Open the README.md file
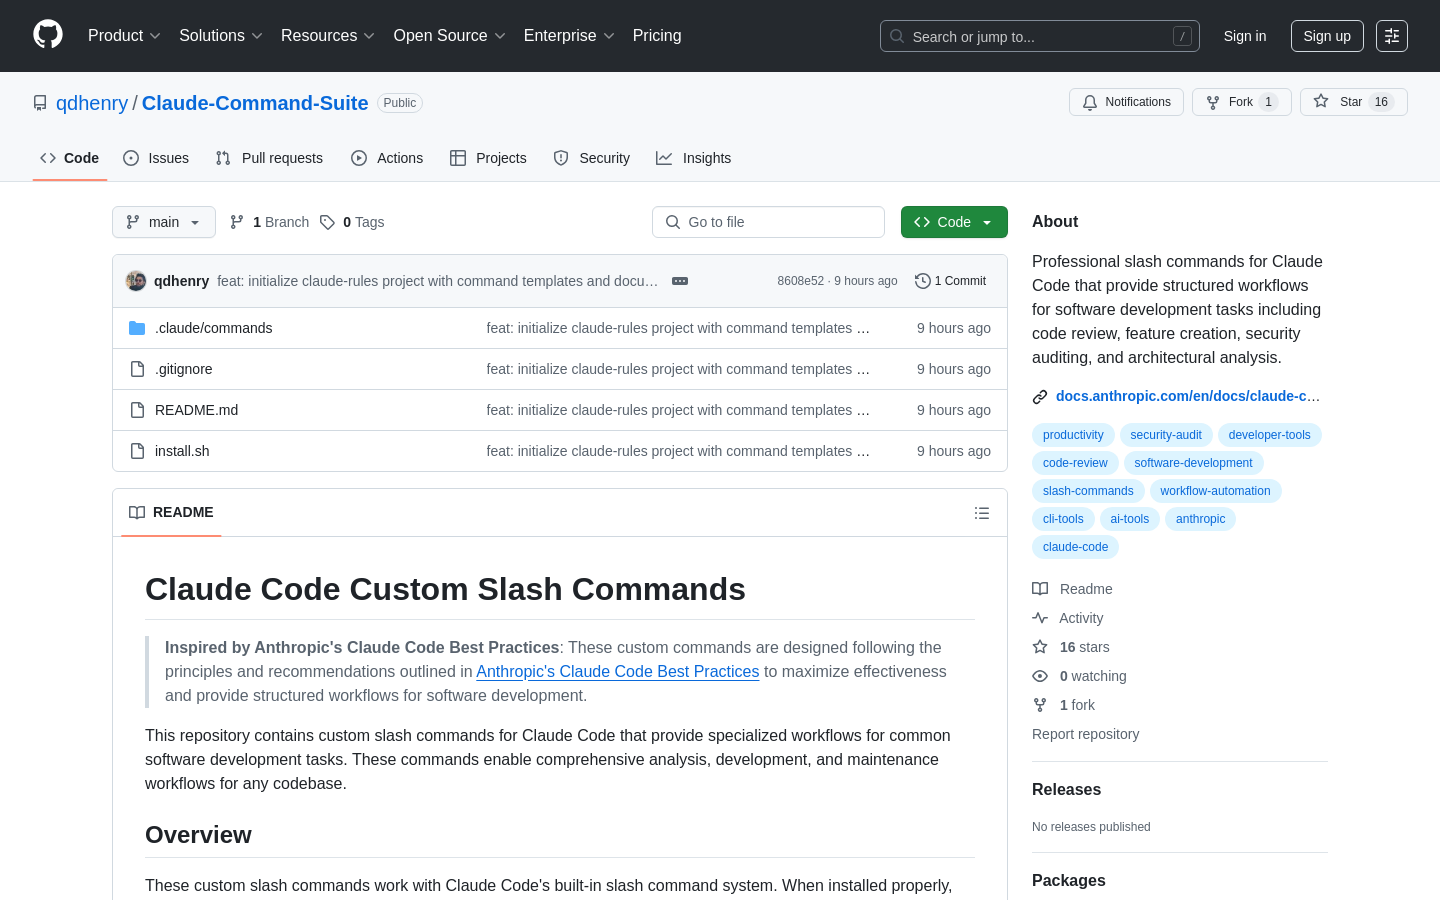The width and height of the screenshot is (1440, 900). (196, 410)
